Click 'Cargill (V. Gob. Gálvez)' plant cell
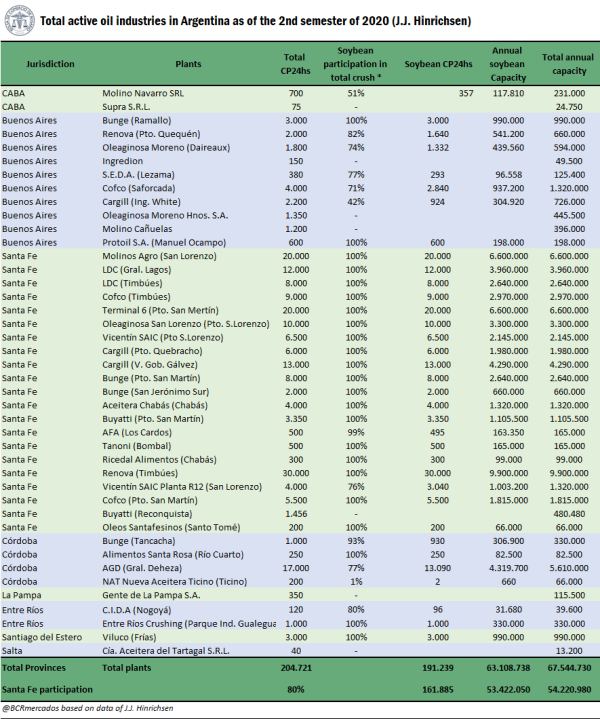This screenshot has height=719, width=600. (x=150, y=365)
